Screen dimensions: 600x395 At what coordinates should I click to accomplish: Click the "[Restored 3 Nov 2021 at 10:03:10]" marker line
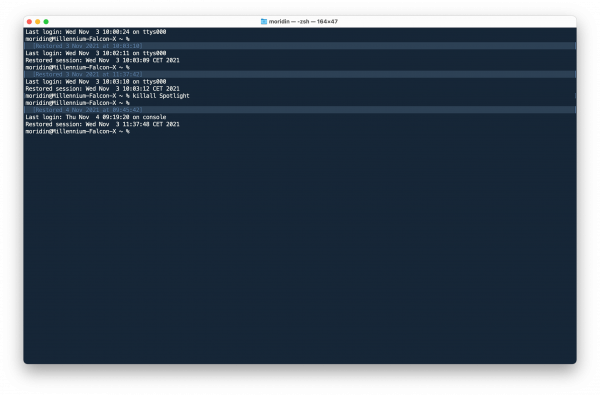coord(300,46)
